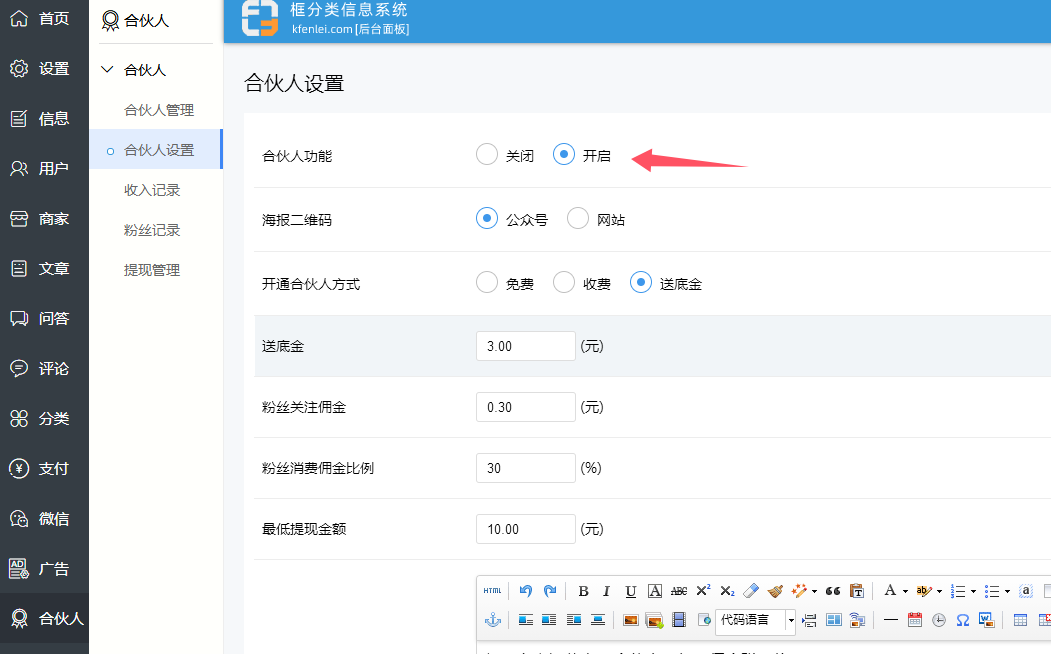This screenshot has height=654, width=1051.
Task: Click the blockquote quotation mark icon
Action: pyautogui.click(x=832, y=591)
